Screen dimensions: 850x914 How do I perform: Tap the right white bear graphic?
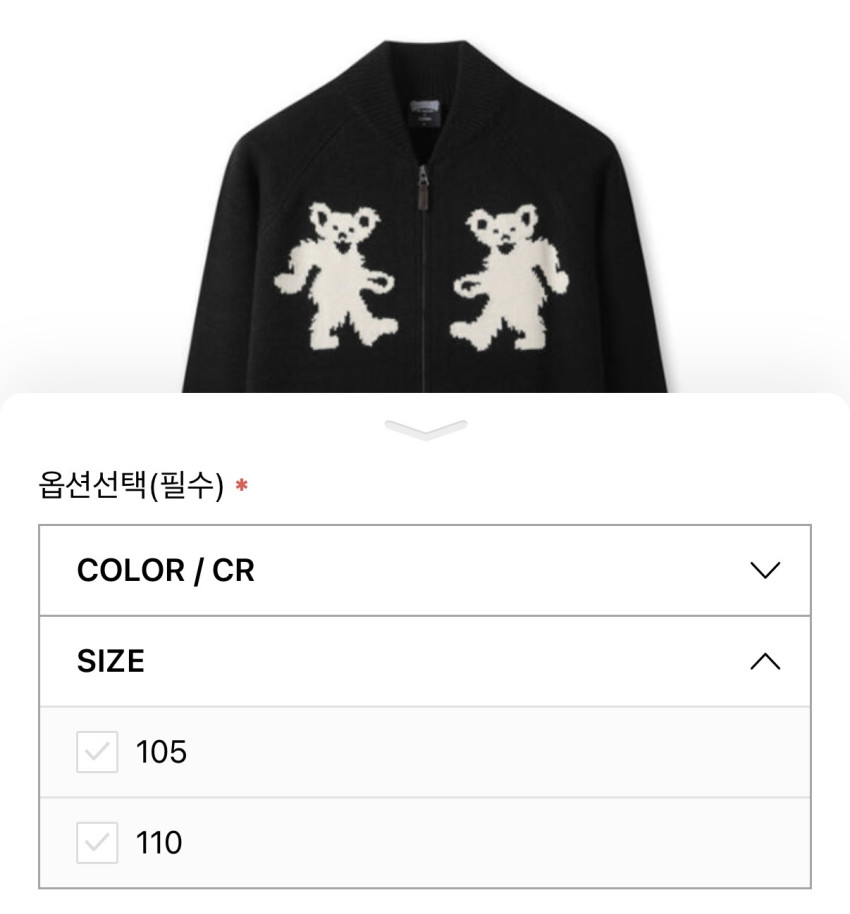(510, 275)
